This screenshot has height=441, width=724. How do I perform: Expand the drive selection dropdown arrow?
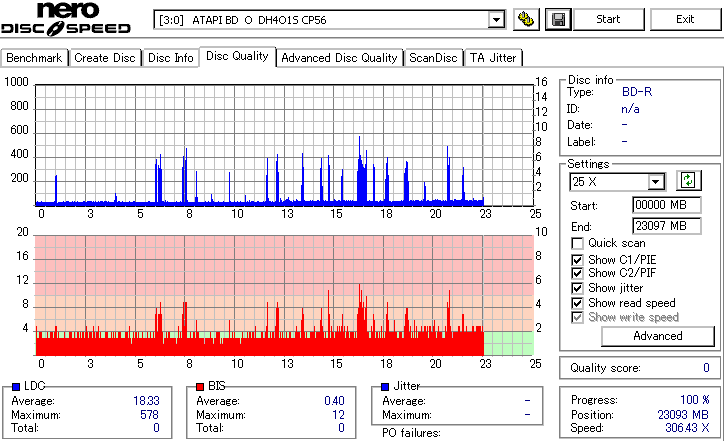click(496, 20)
